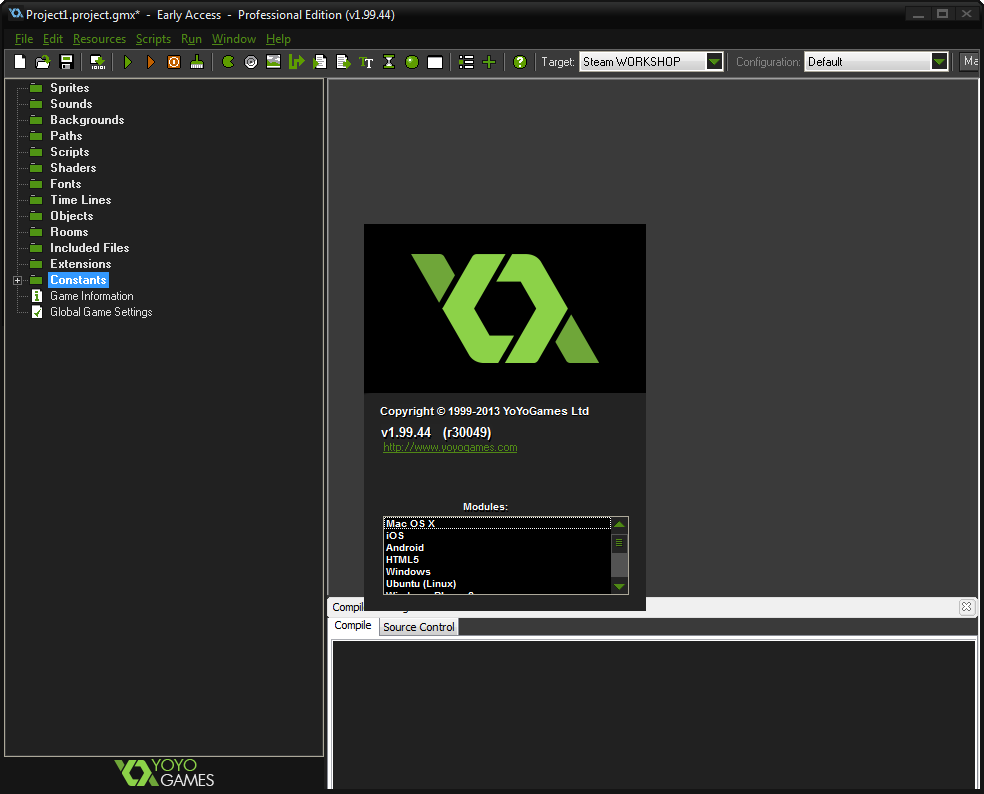Create a font resource

(x=366, y=62)
